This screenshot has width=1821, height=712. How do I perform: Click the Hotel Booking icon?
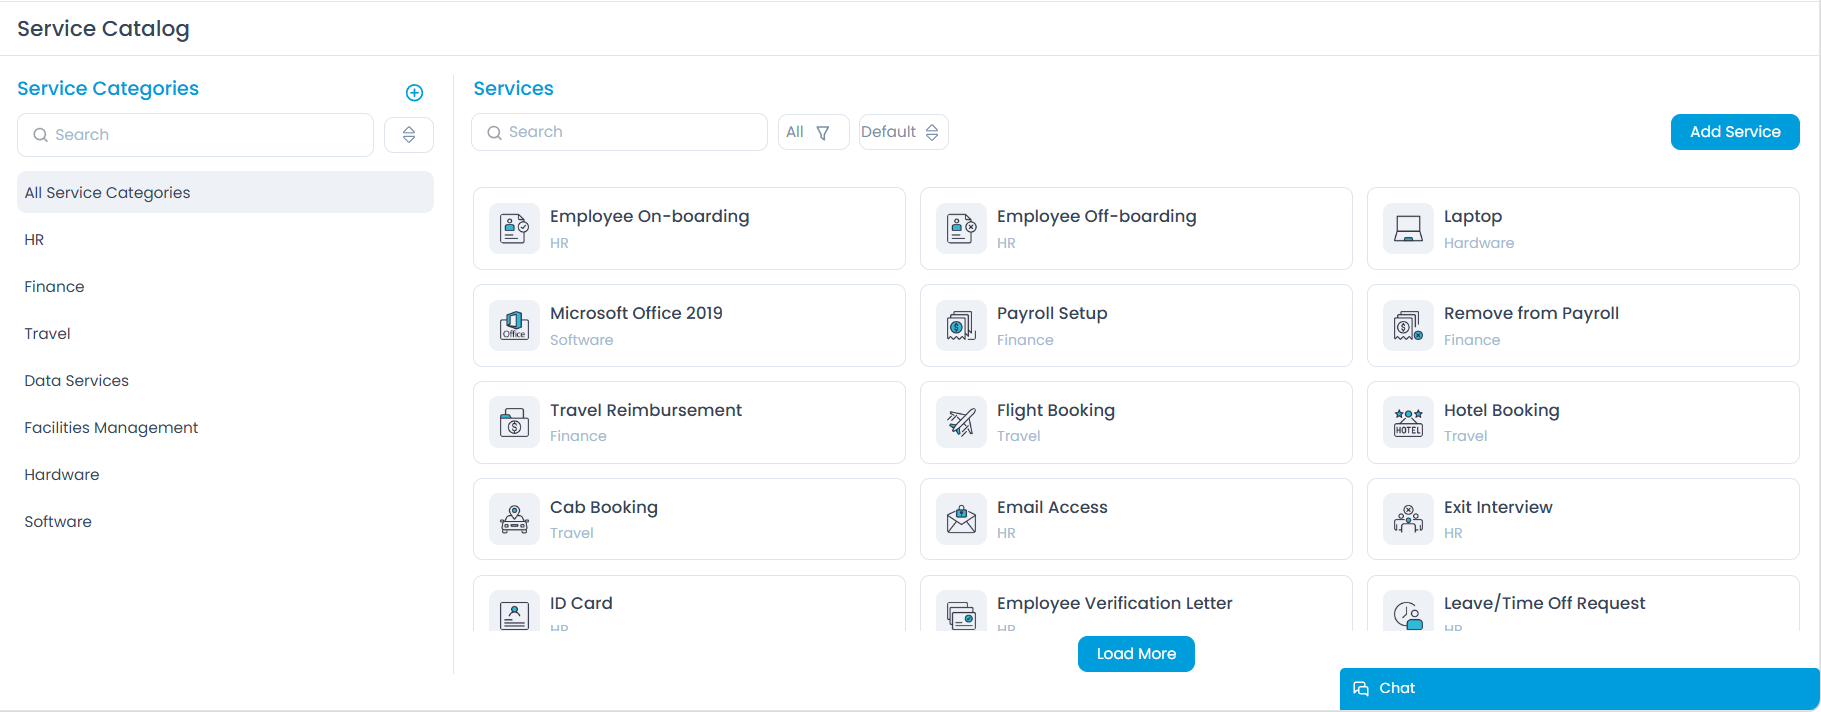(1408, 422)
